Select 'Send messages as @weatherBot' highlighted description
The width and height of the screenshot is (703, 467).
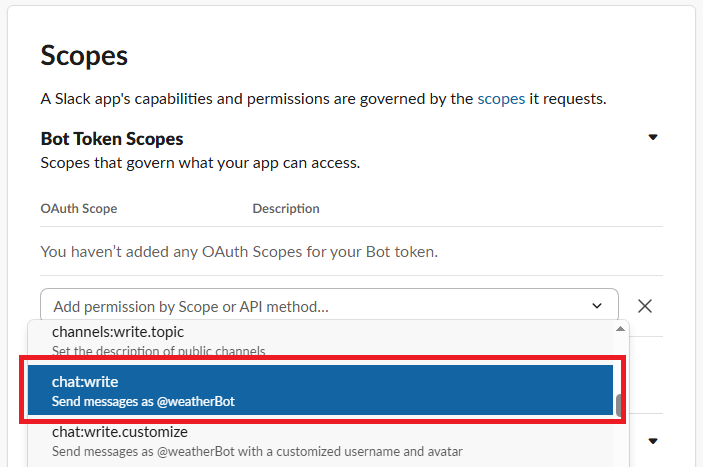click(143, 401)
